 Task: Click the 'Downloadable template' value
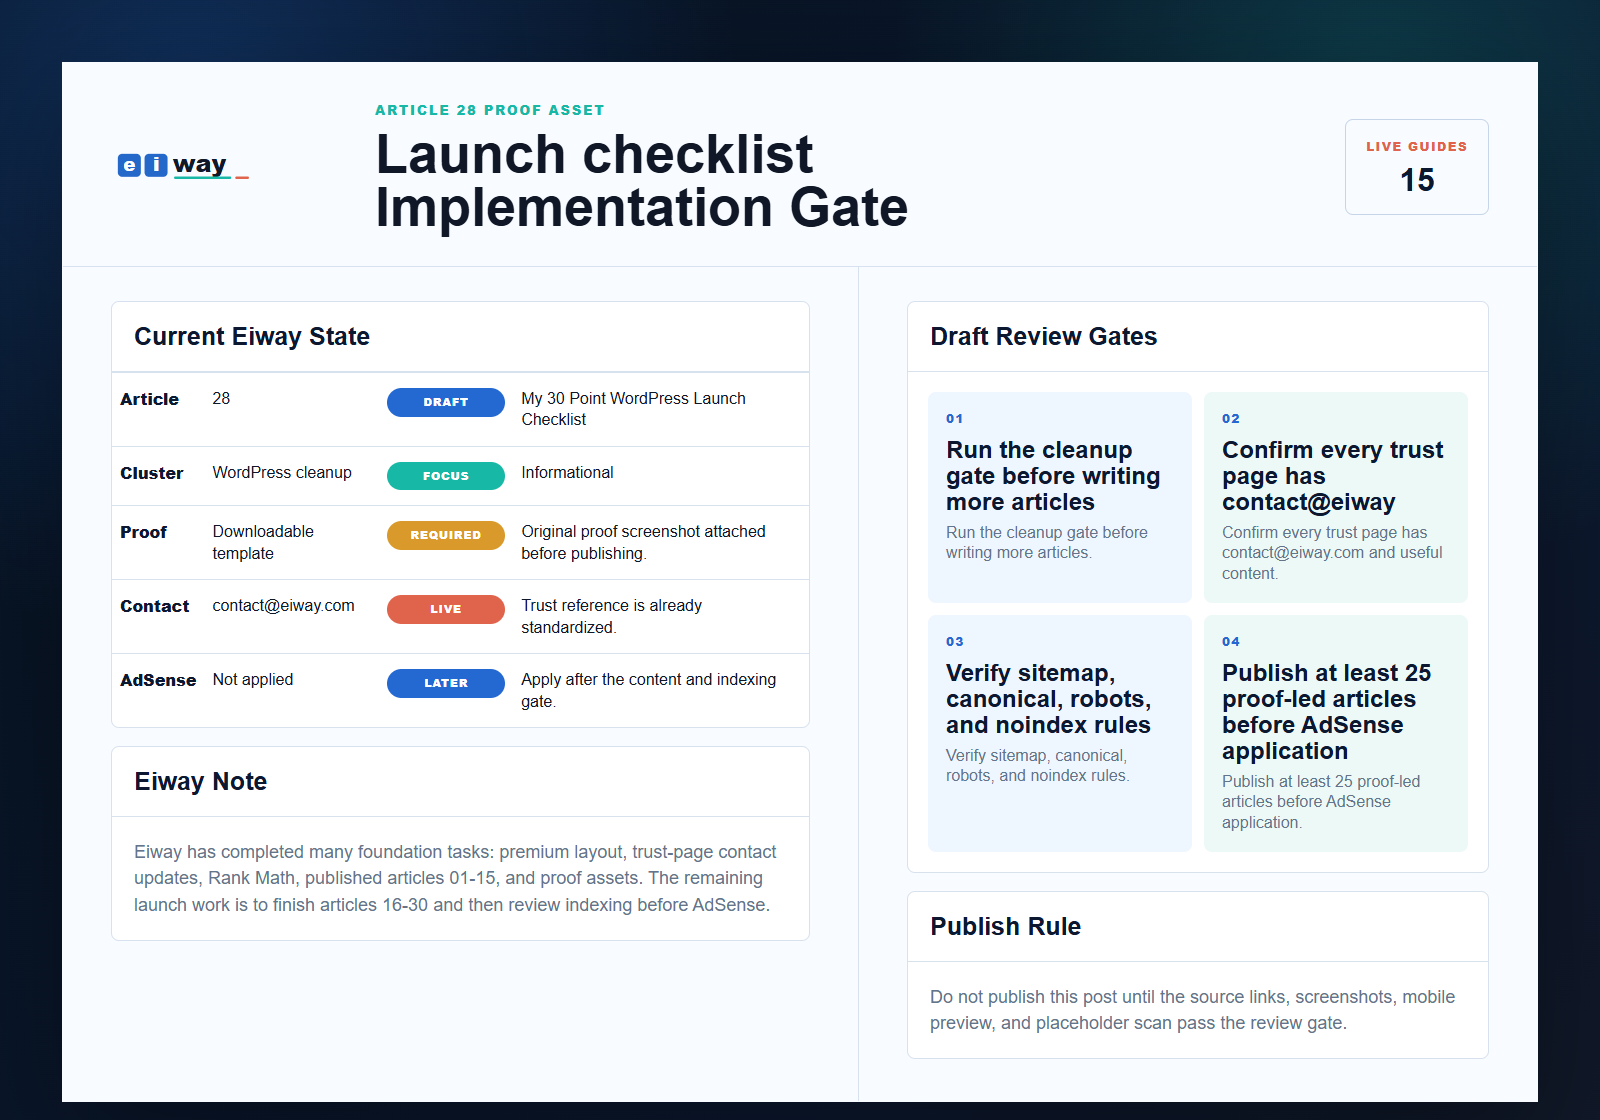pyautogui.click(x=263, y=542)
